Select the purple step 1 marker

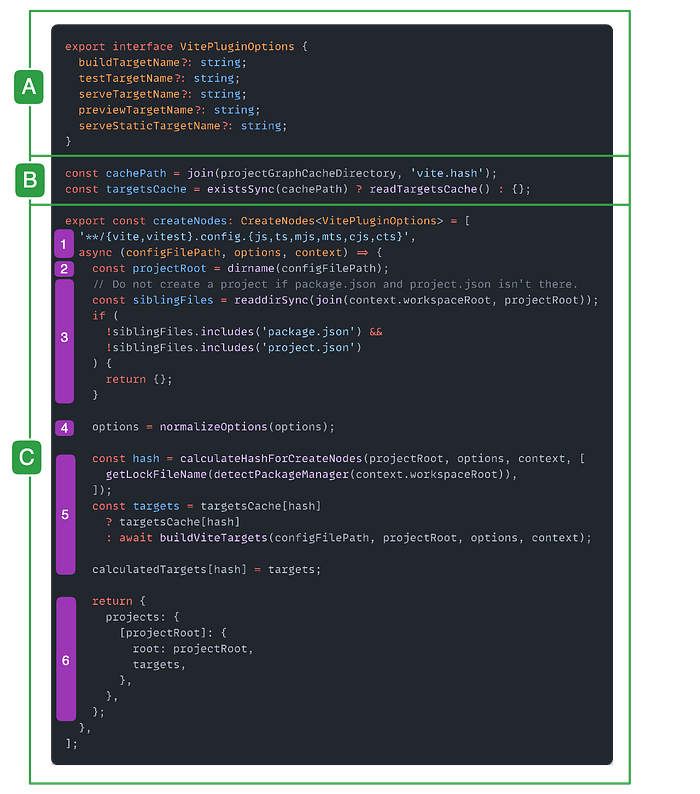[65, 243]
